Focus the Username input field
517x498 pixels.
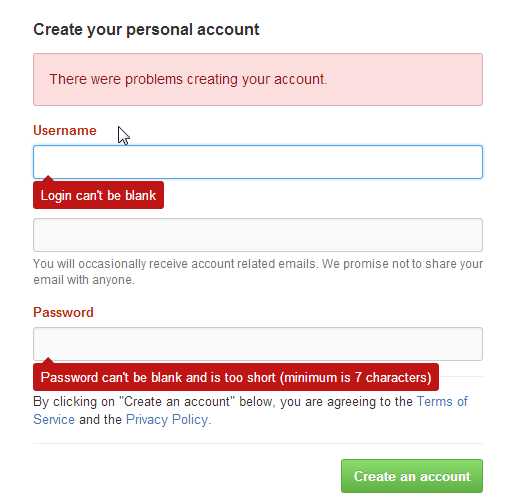point(258,162)
